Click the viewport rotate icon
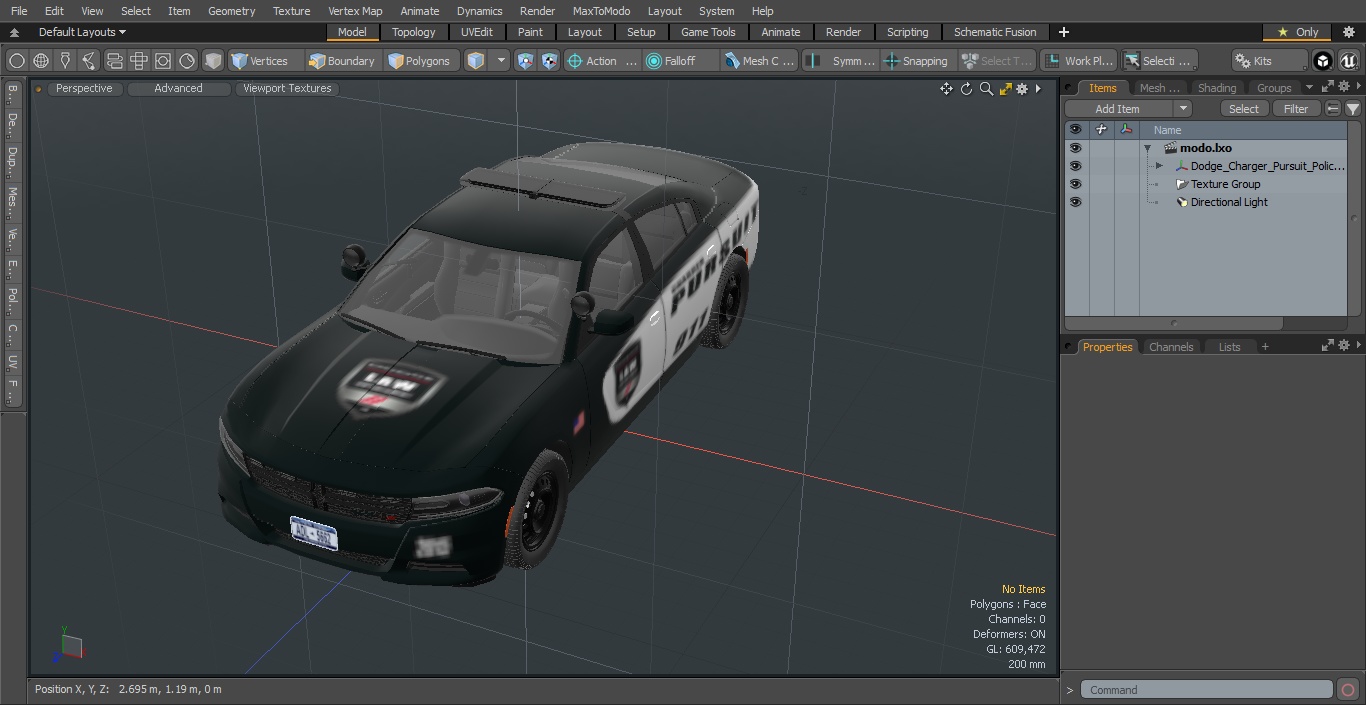The image size is (1366, 705). pyautogui.click(x=966, y=89)
